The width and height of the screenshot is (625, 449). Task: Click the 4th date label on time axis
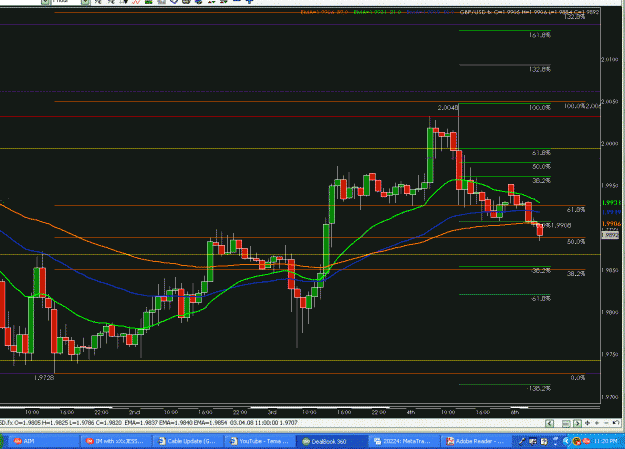coord(411,412)
